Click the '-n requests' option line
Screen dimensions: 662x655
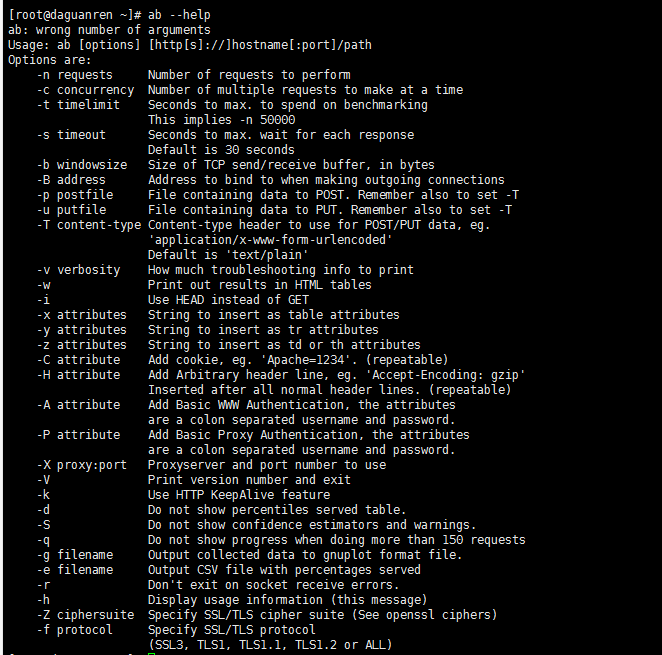193,75
